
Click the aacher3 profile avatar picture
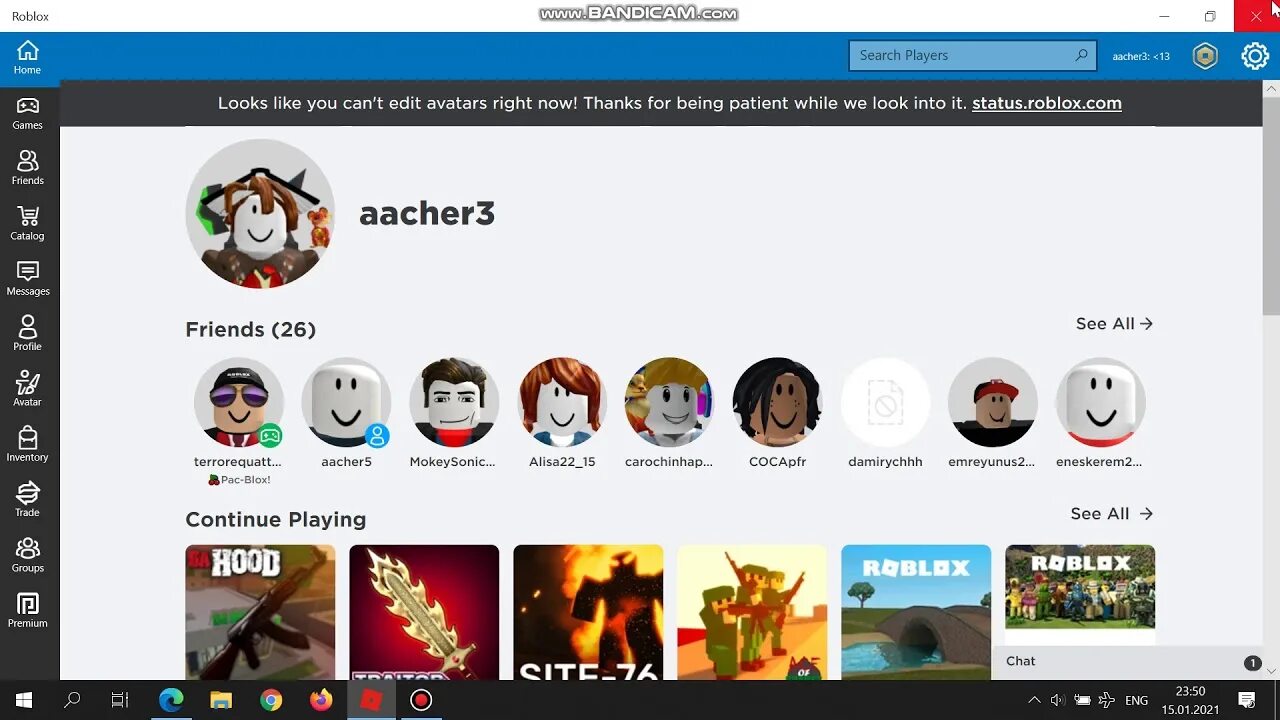pos(260,214)
